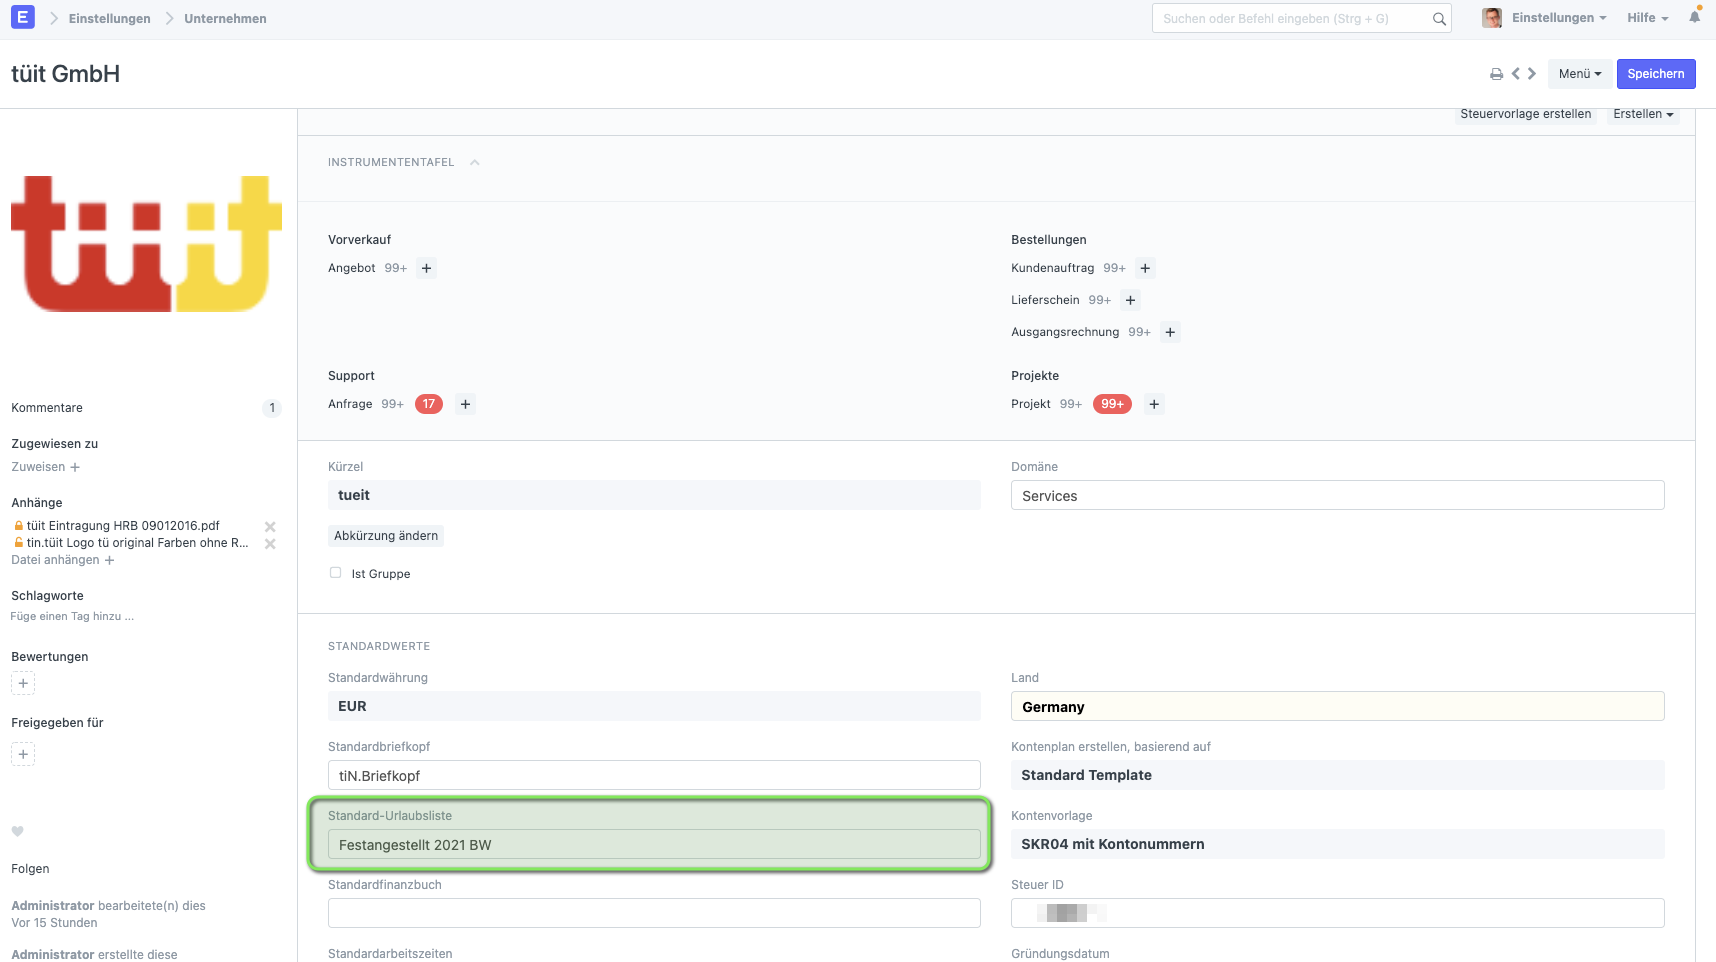Click the tag input under Schlagworte

[72, 617]
